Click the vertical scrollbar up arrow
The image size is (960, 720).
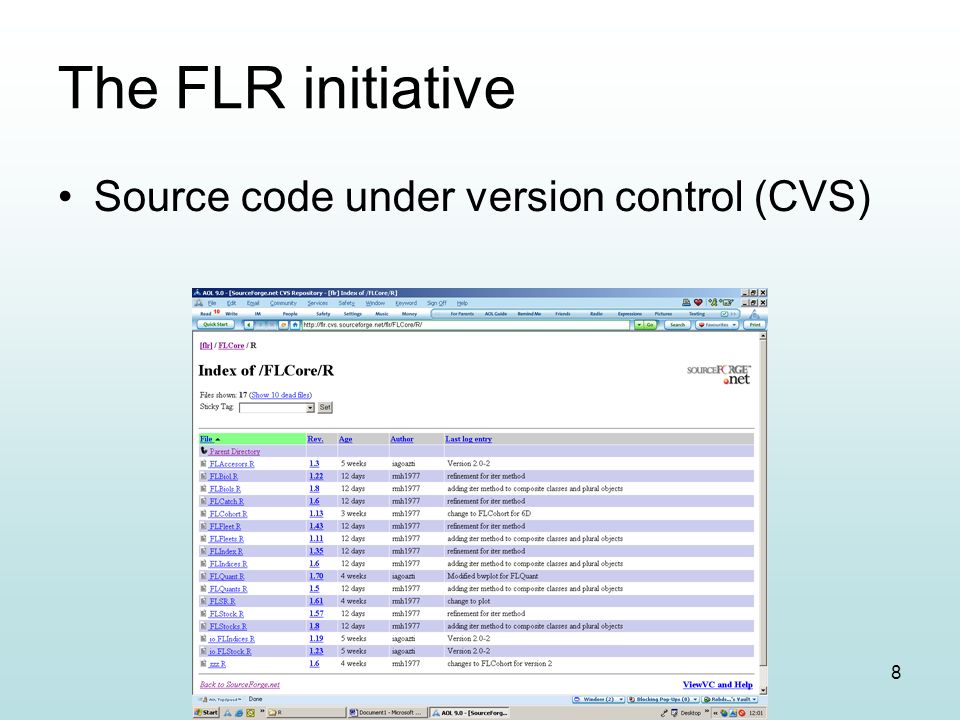(763, 337)
